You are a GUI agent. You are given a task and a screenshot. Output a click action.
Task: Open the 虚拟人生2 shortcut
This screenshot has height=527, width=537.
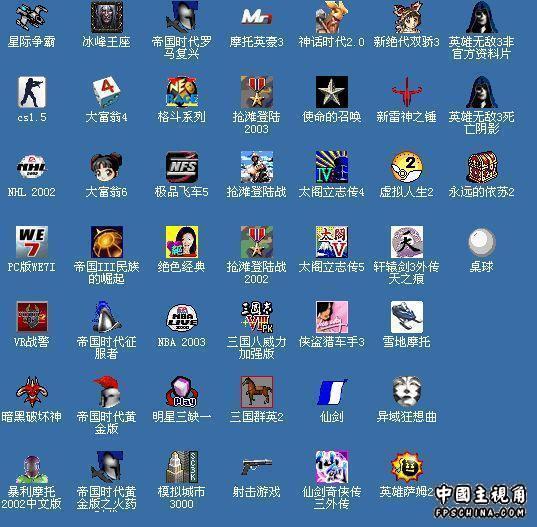pyautogui.click(x=407, y=167)
